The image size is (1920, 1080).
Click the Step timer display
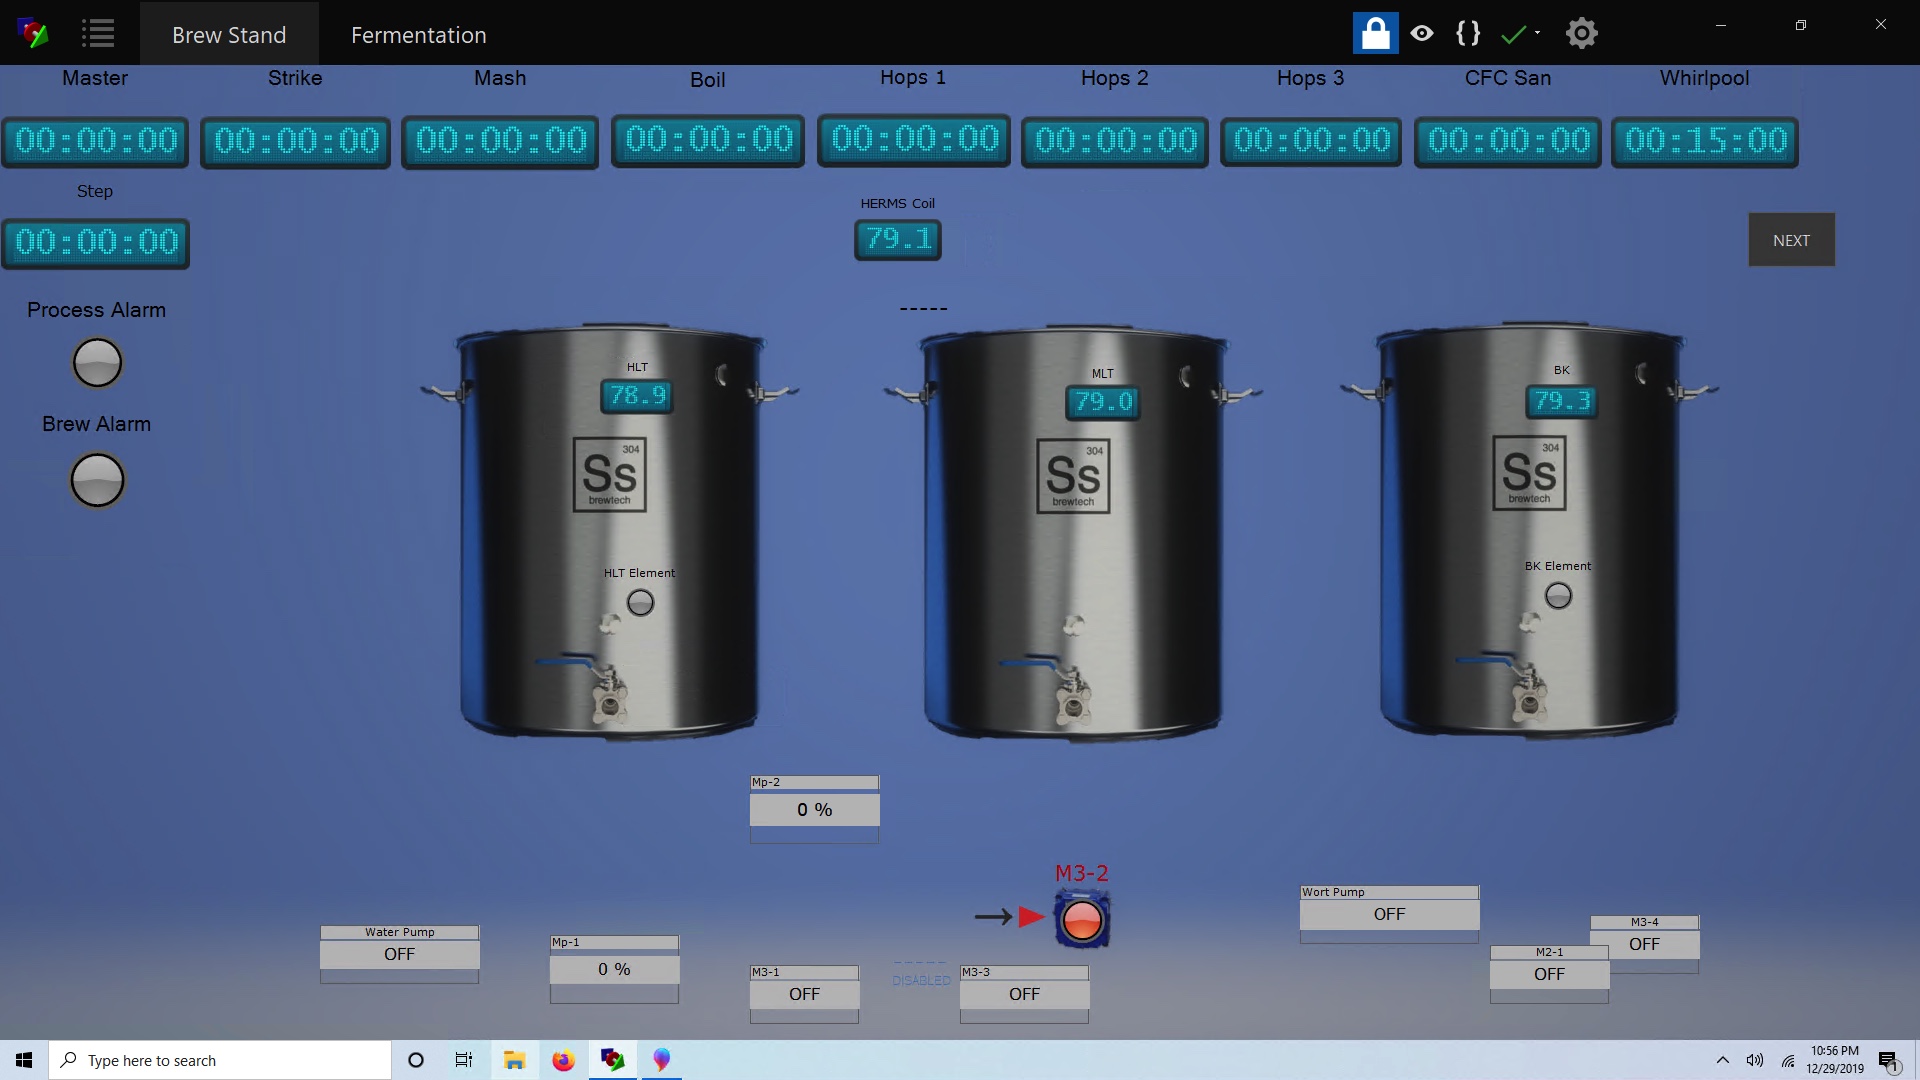[95, 243]
